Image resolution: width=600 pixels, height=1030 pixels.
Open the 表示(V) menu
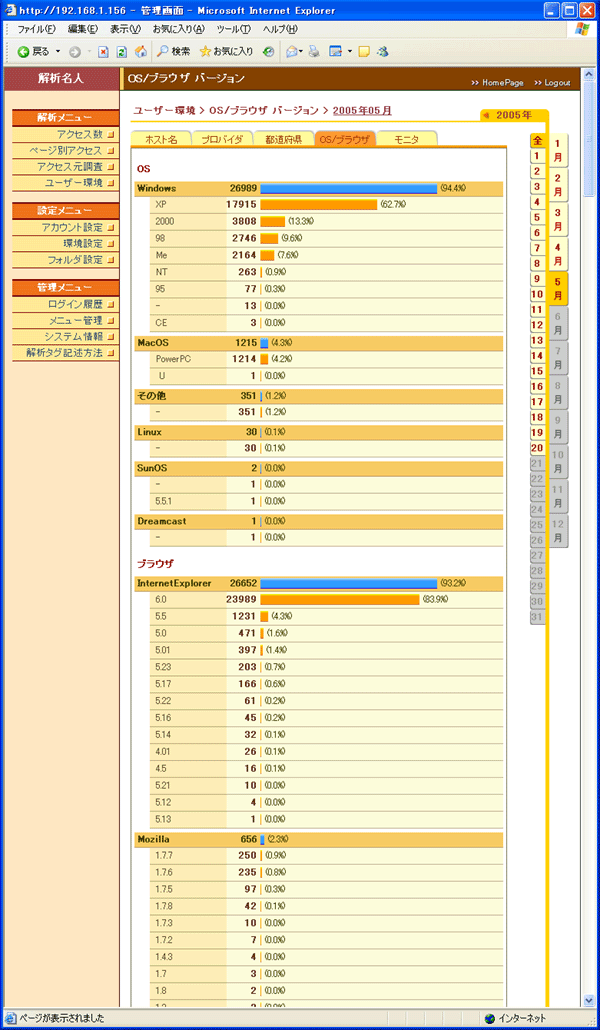pyautogui.click(x=126, y=30)
